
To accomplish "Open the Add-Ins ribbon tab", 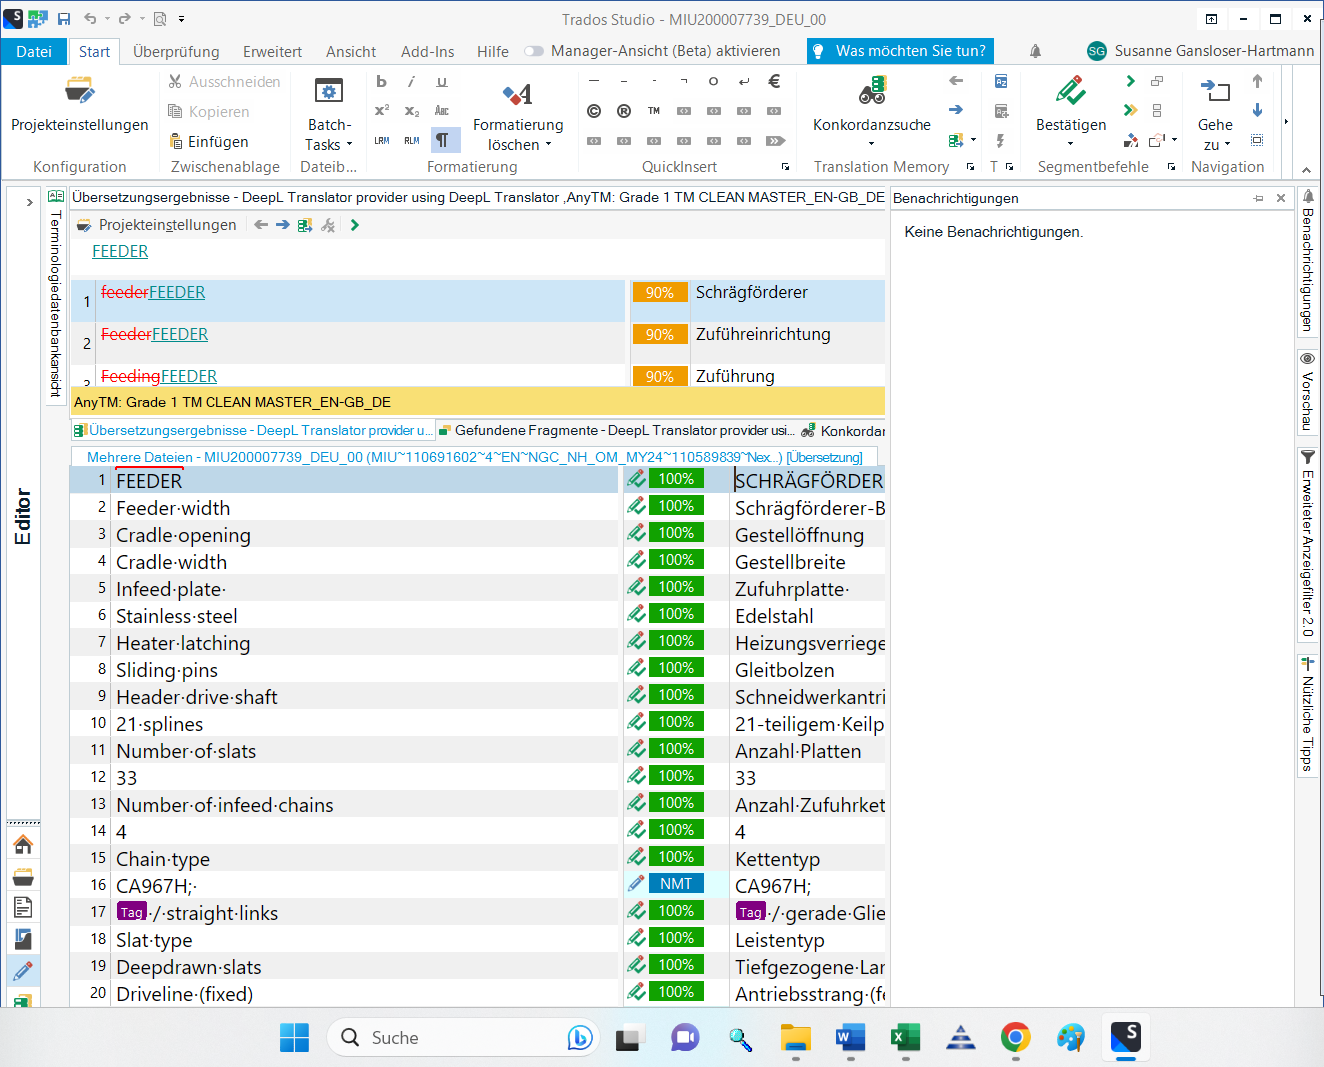I will point(427,52).
